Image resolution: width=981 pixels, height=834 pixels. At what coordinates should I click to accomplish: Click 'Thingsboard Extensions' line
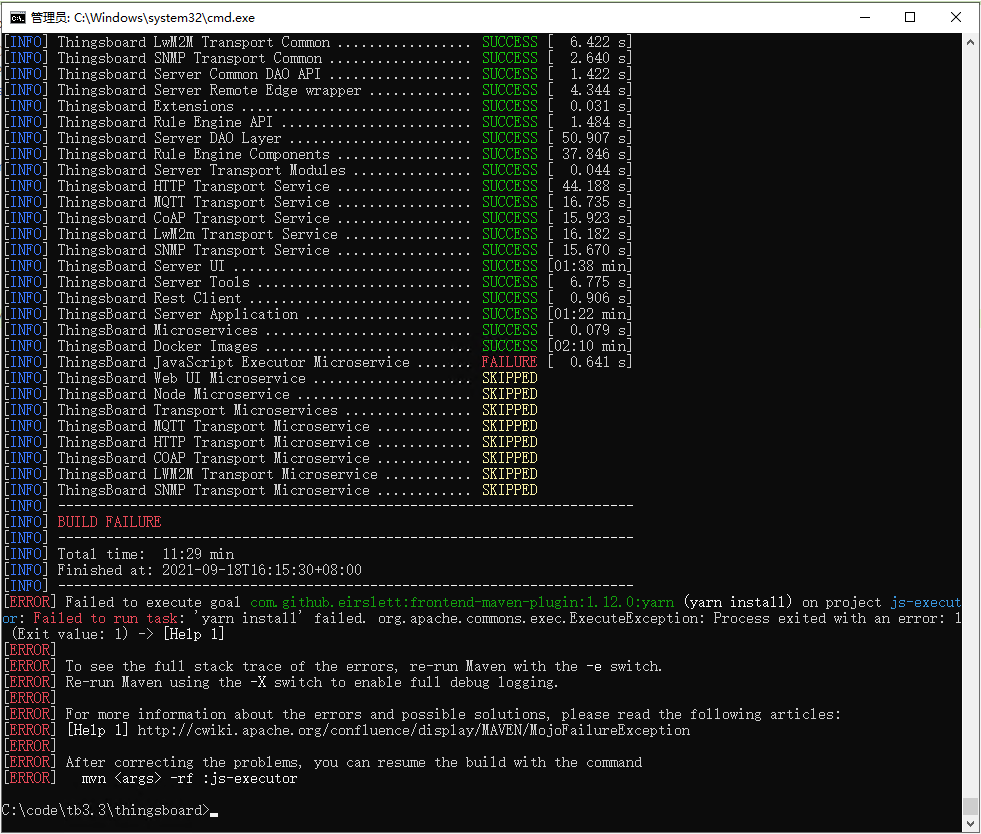318,106
